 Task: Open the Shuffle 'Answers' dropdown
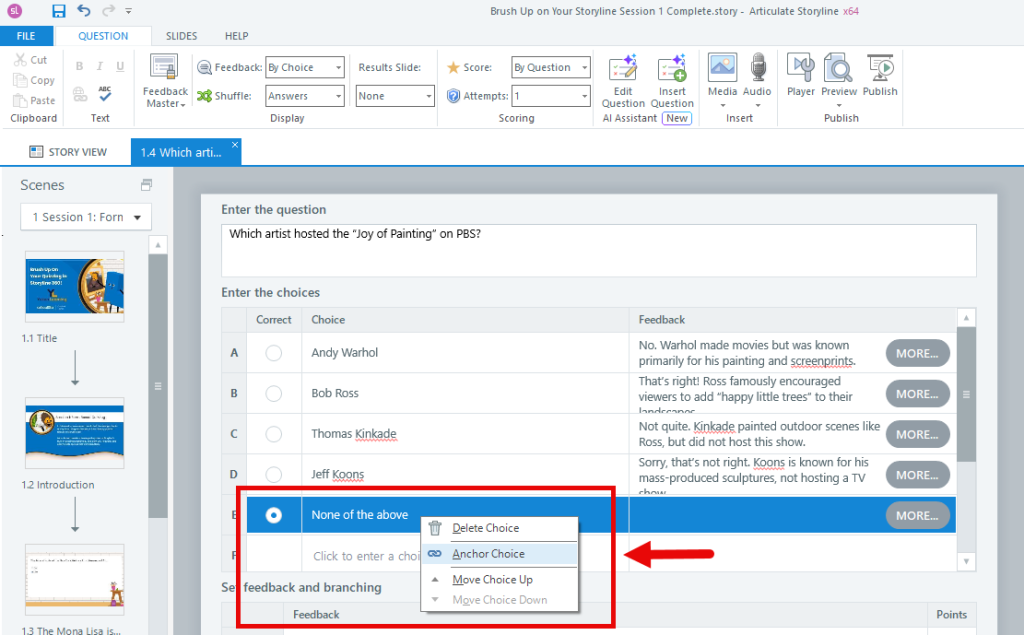(x=304, y=95)
